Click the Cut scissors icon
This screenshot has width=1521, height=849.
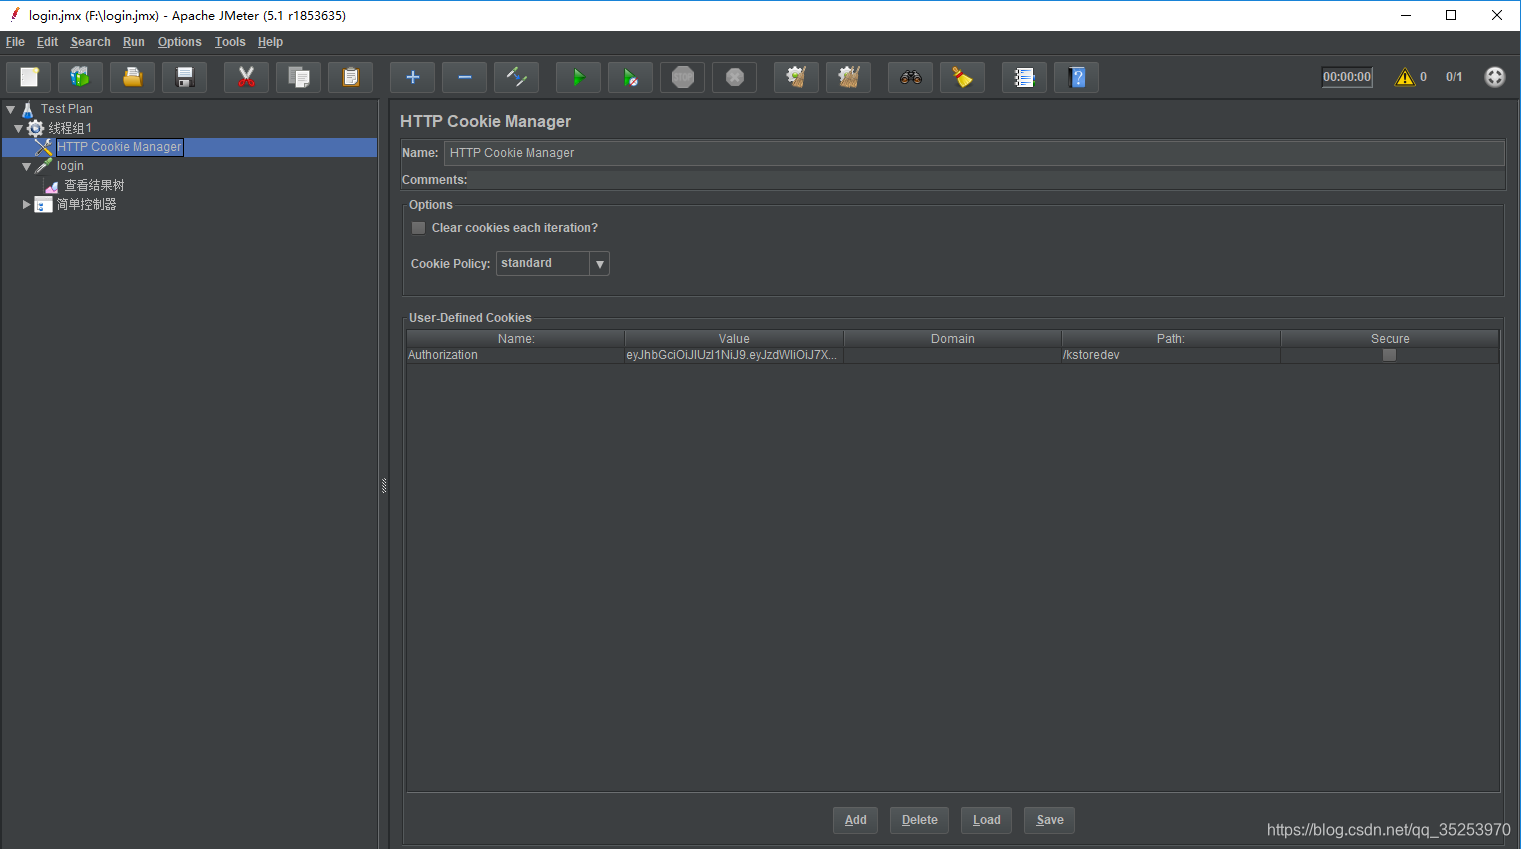coord(246,77)
